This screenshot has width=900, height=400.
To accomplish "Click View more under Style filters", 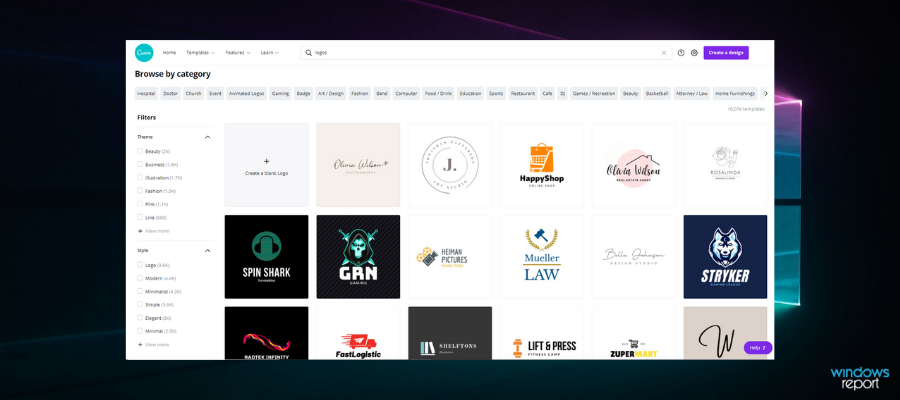I will [x=157, y=344].
